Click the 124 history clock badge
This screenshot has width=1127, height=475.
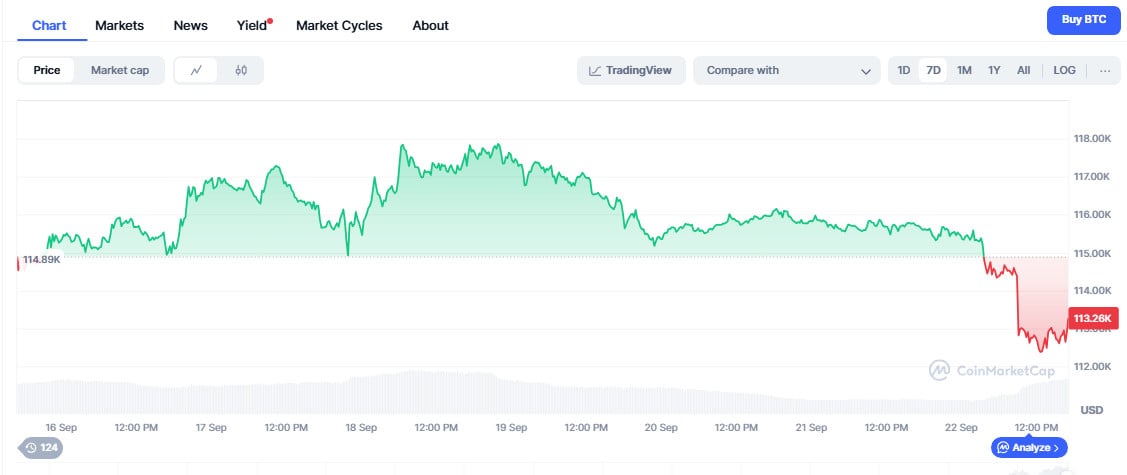tap(40, 447)
